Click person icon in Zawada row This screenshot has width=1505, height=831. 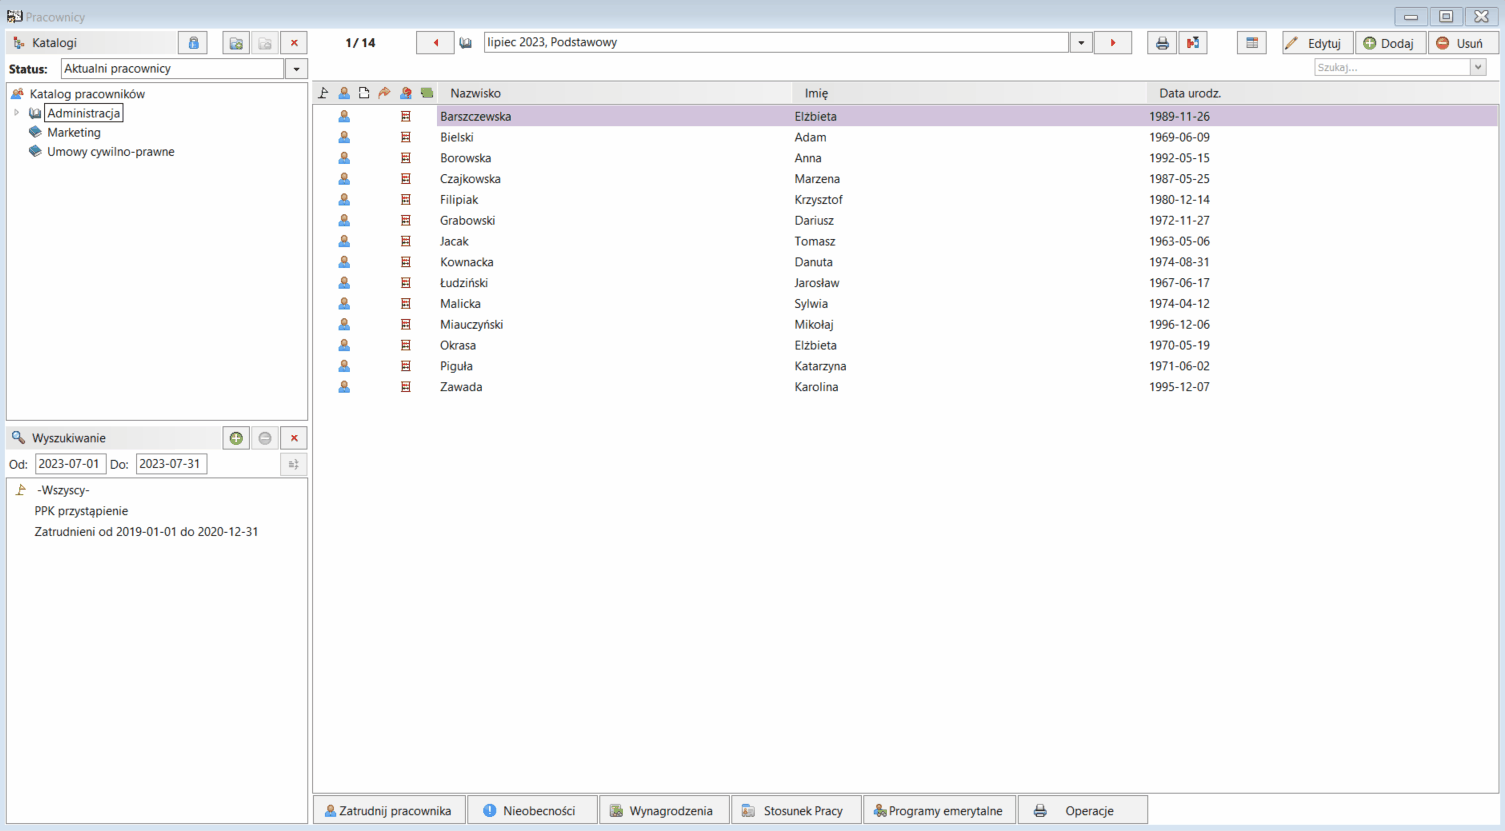pyautogui.click(x=344, y=387)
